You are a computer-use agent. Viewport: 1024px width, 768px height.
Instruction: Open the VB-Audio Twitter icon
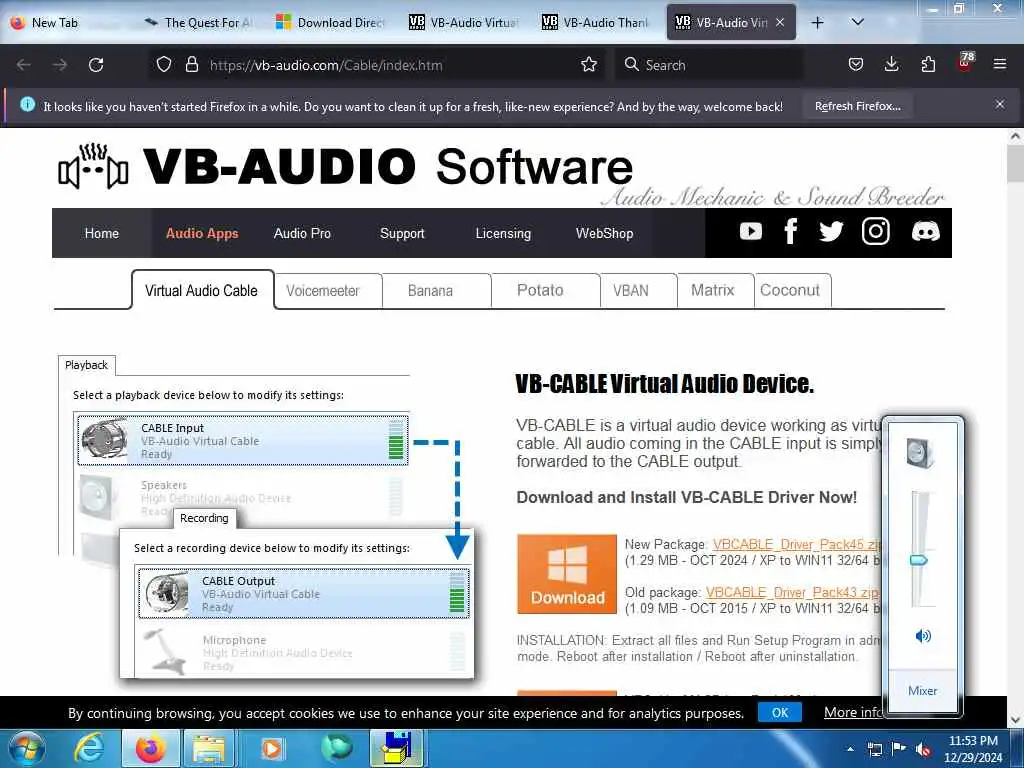[x=831, y=231]
